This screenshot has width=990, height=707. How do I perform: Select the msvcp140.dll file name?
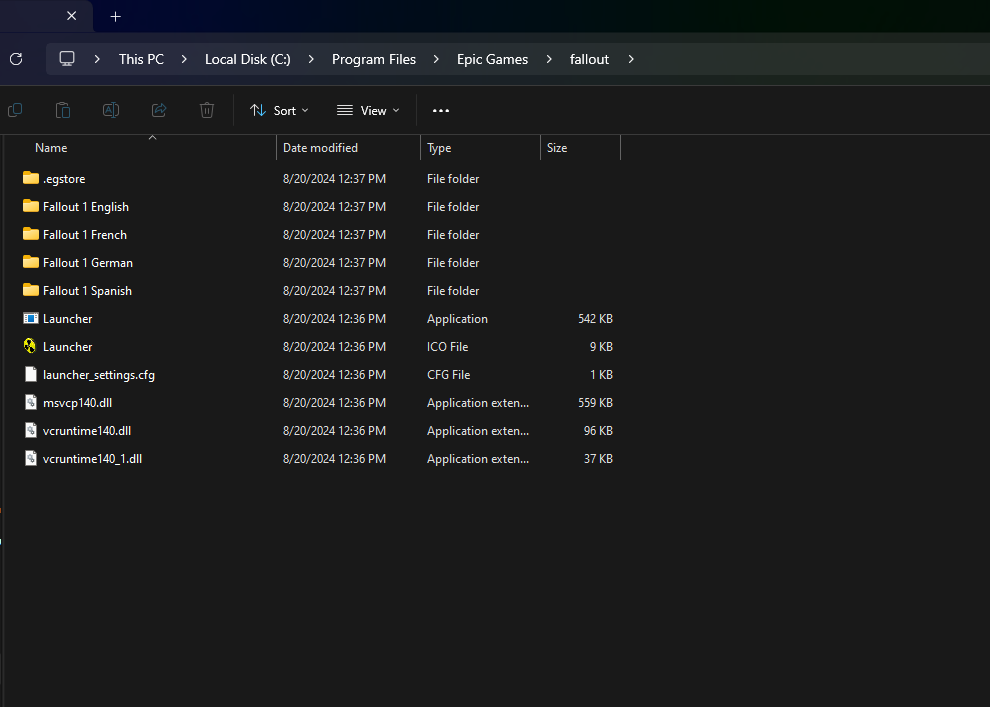click(x=77, y=403)
